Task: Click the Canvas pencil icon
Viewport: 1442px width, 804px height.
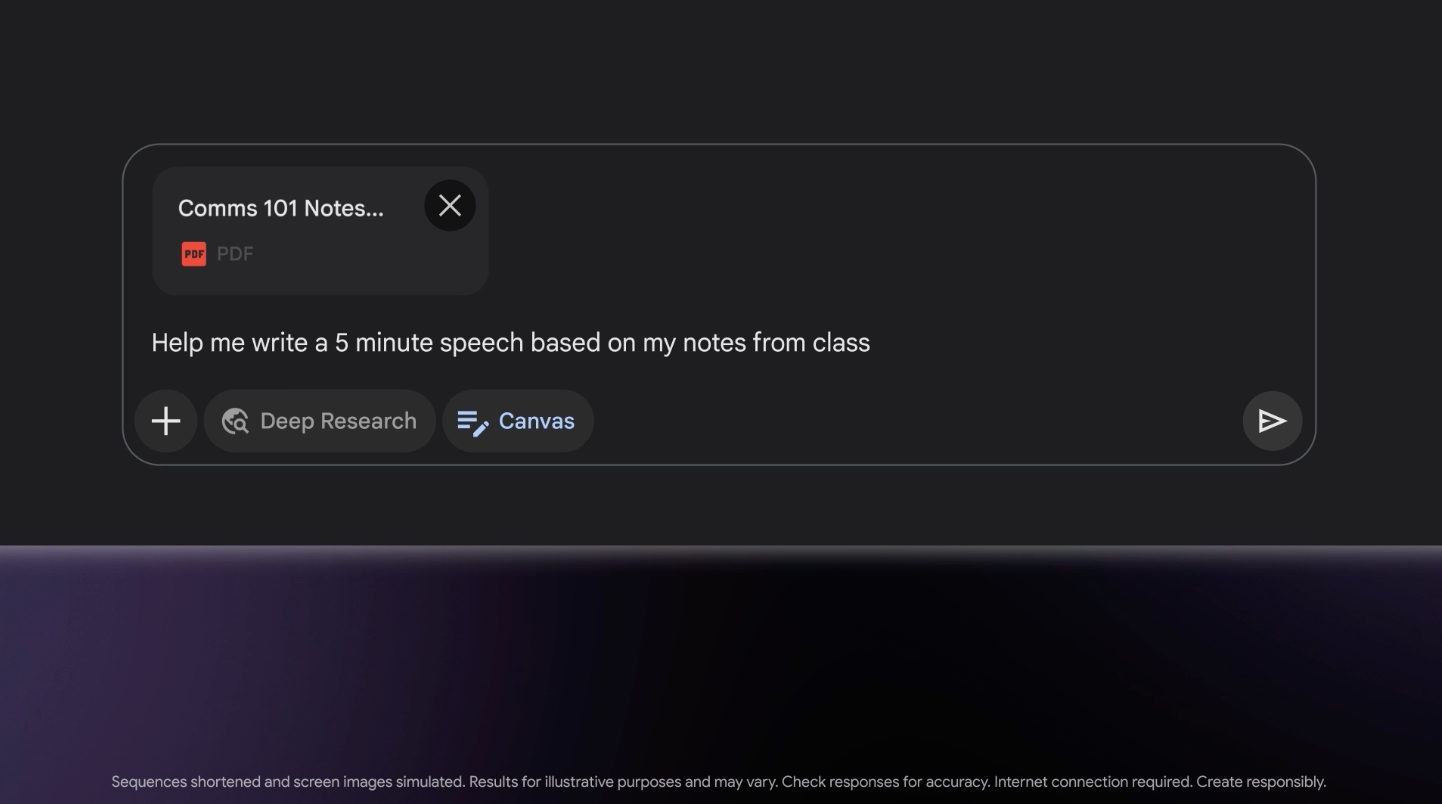Action: tap(472, 422)
